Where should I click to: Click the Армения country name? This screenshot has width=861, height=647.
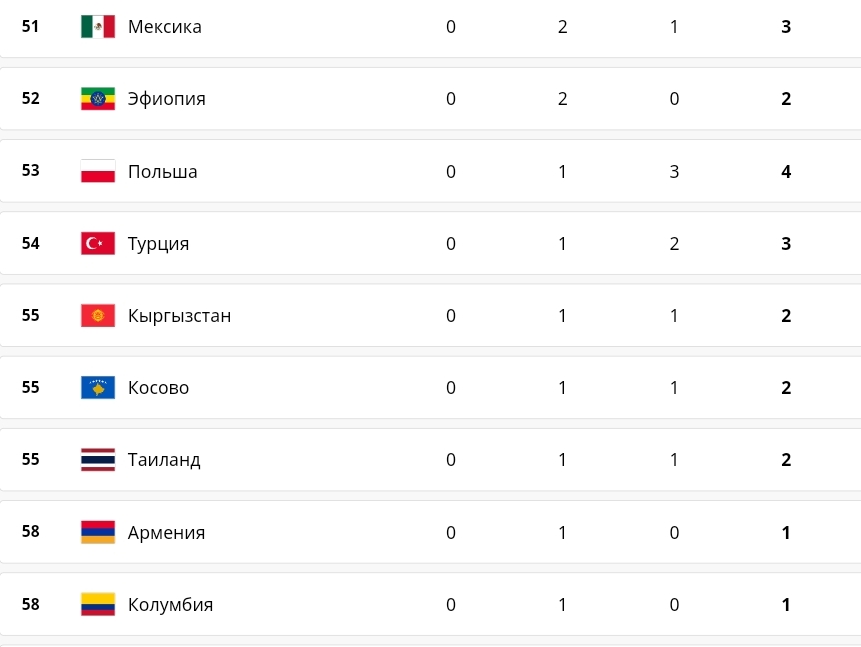tap(166, 532)
